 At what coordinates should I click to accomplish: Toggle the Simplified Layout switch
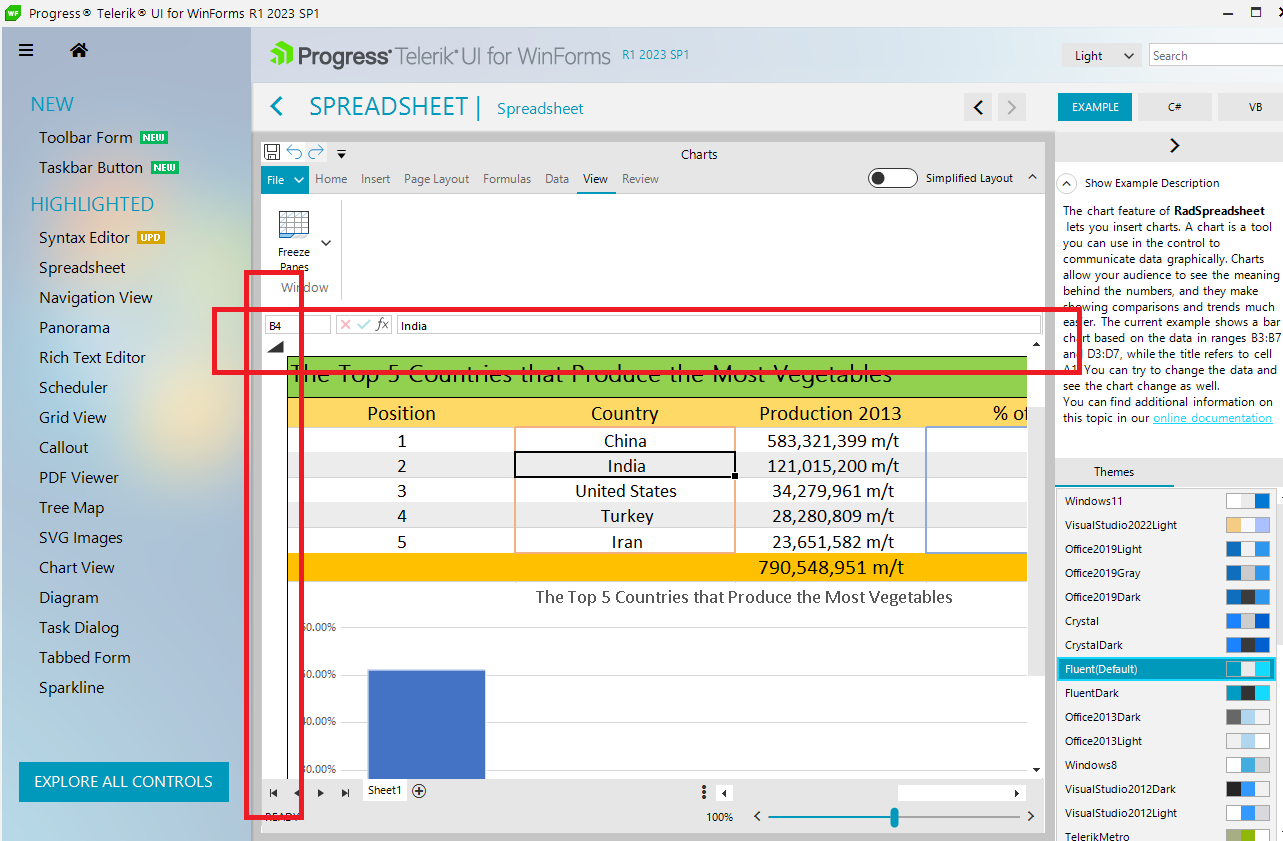[x=892, y=178]
